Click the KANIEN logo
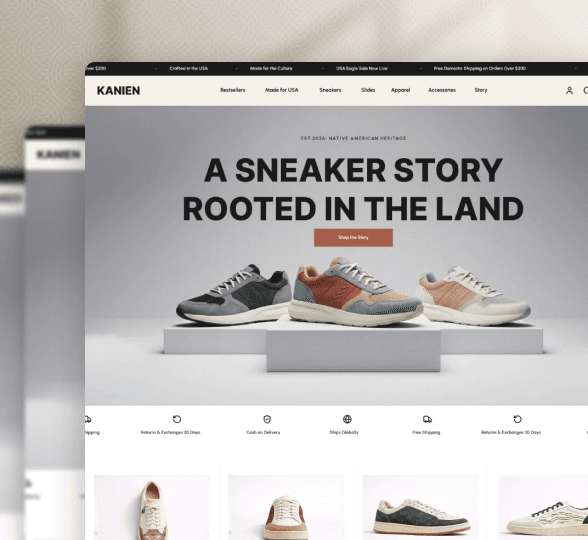588x540 pixels. click(x=118, y=90)
